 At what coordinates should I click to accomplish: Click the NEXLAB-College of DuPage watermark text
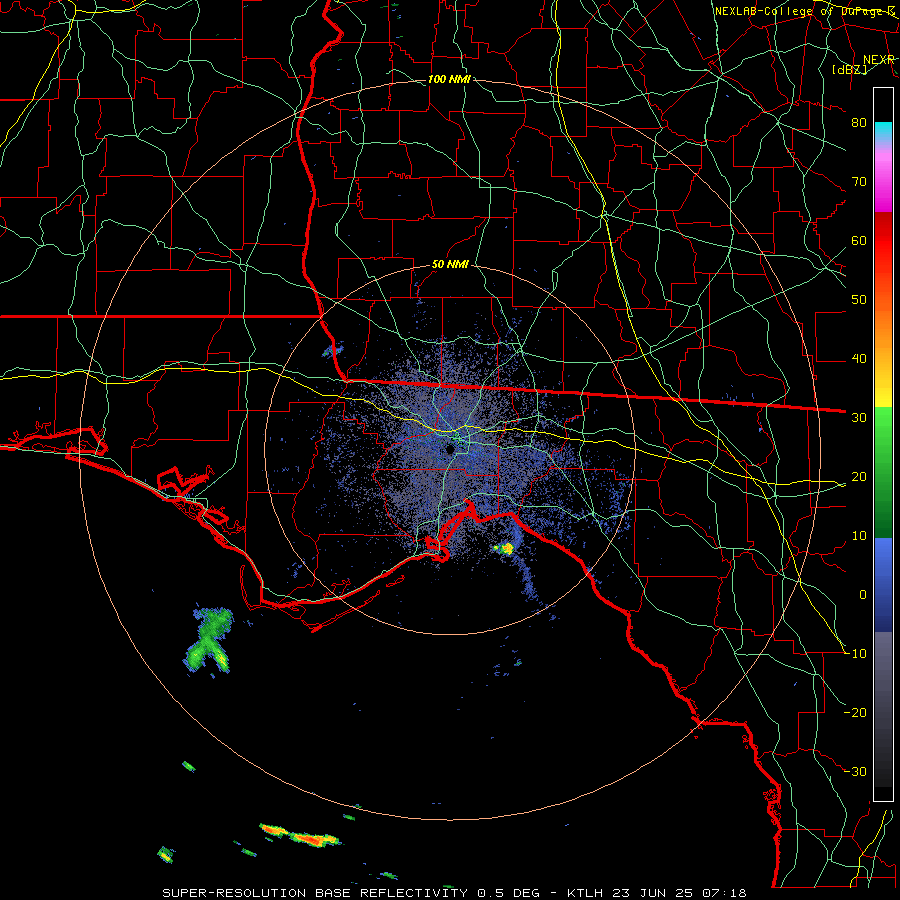(x=805, y=11)
